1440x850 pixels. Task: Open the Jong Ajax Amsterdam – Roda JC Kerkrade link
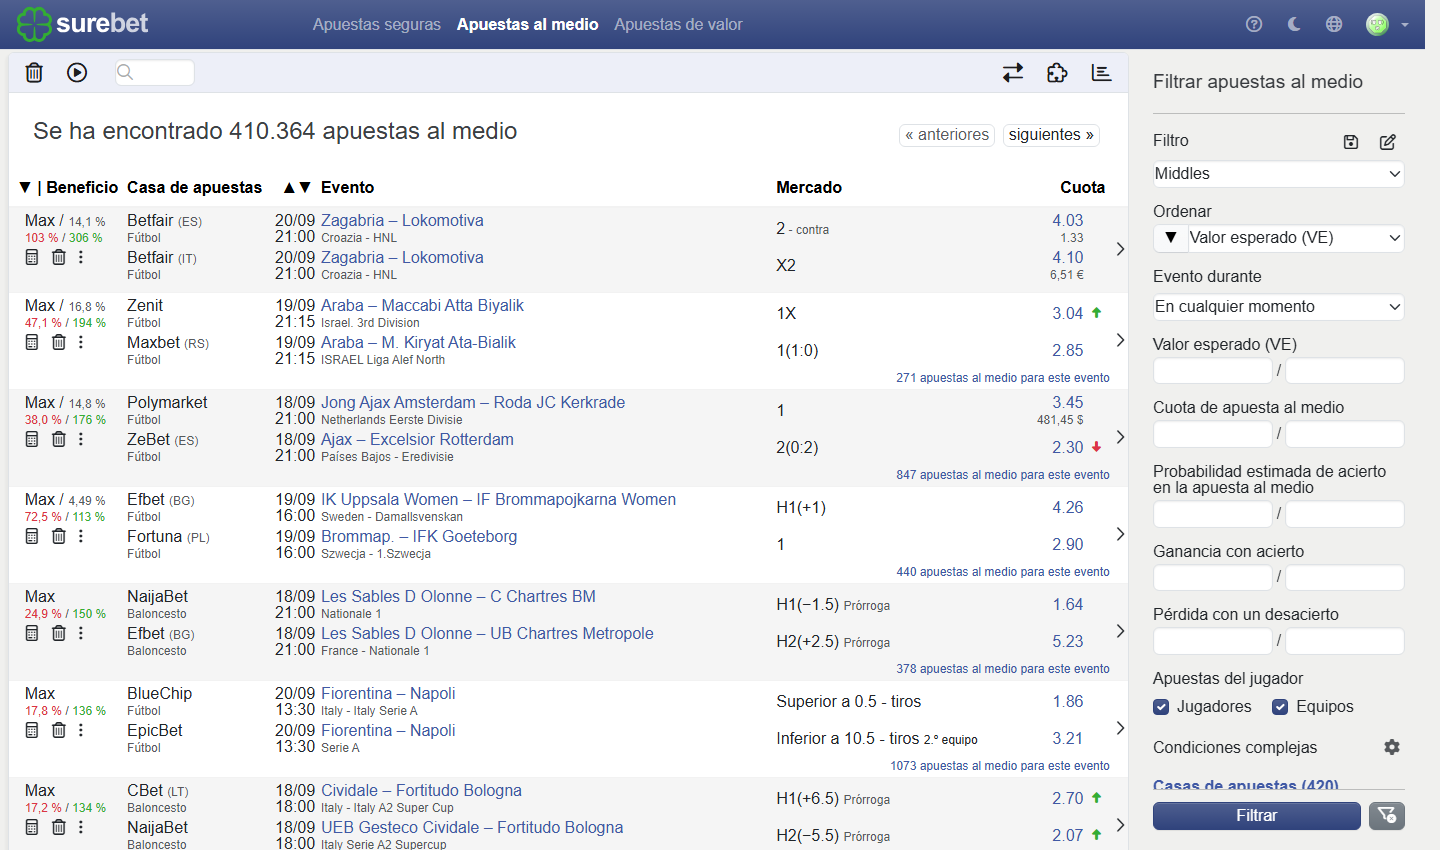[473, 402]
